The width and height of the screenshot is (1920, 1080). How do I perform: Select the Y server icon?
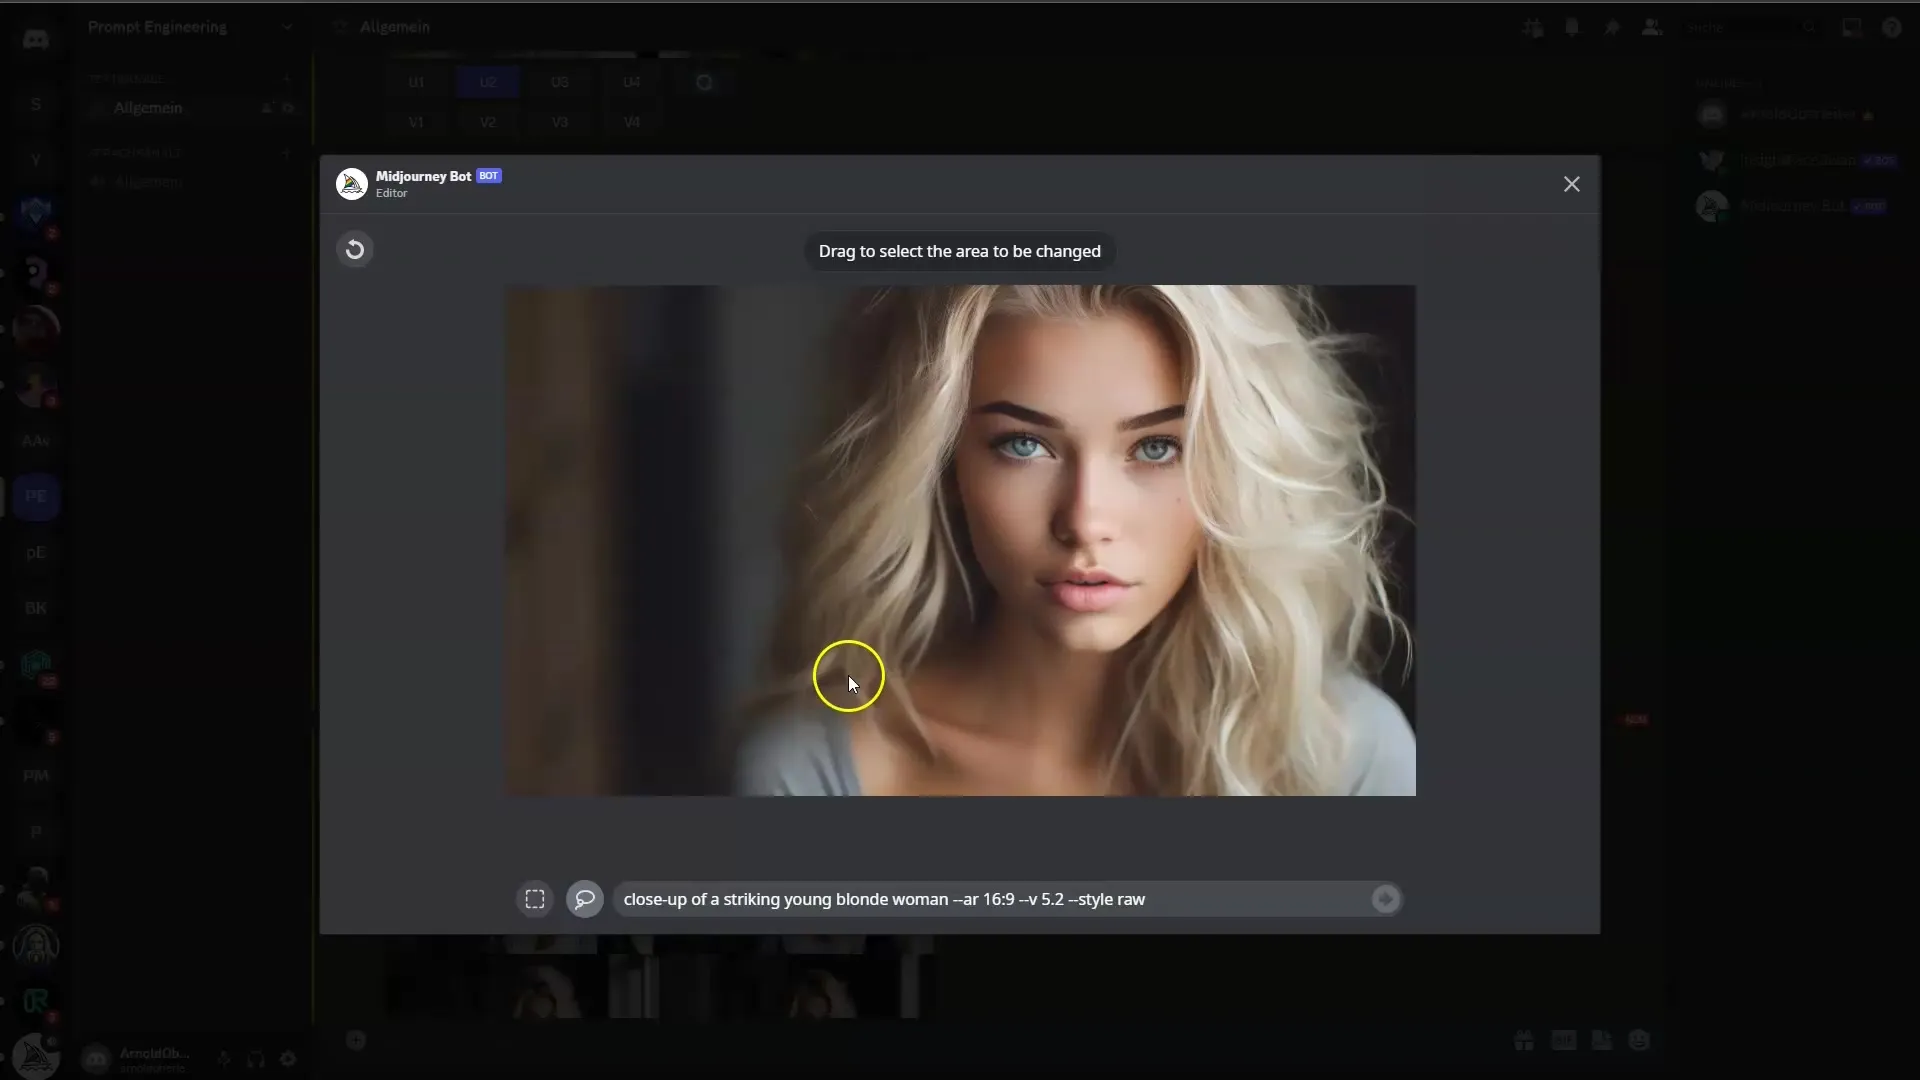tap(36, 160)
